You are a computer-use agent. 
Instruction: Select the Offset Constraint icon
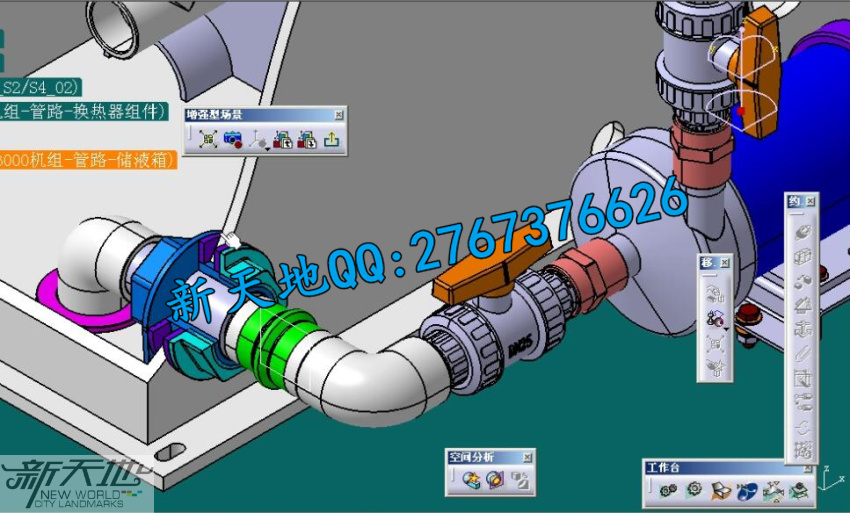[x=802, y=280]
